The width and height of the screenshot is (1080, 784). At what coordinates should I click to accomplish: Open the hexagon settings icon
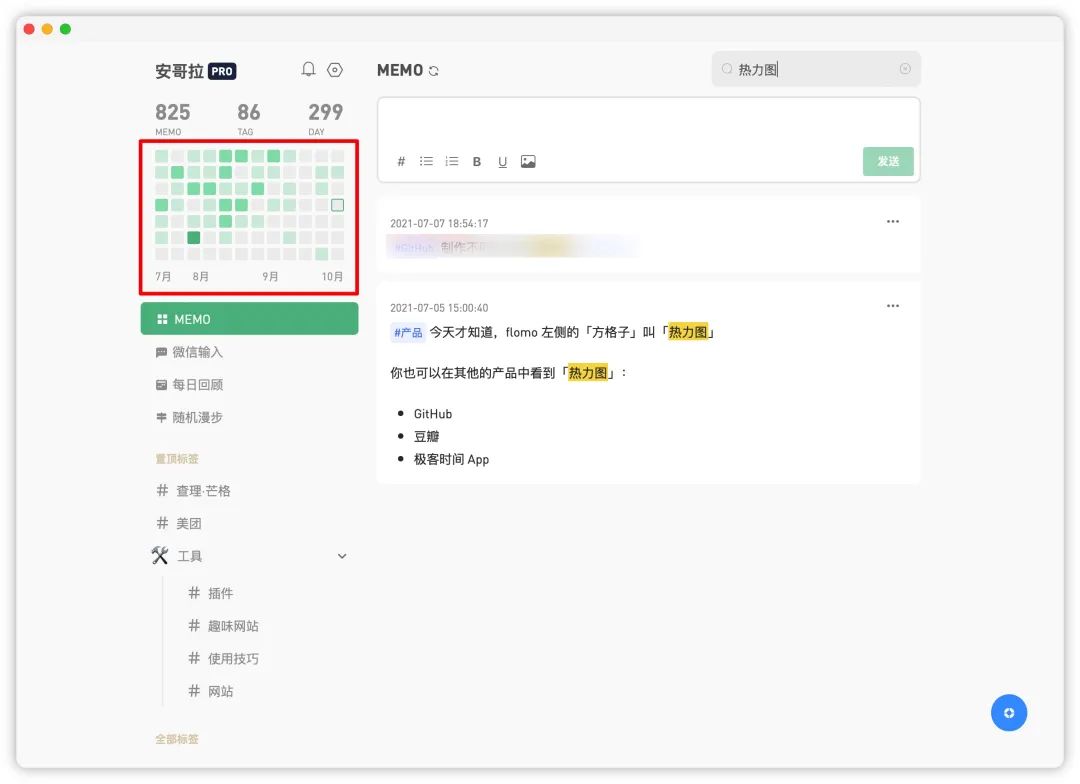point(335,69)
